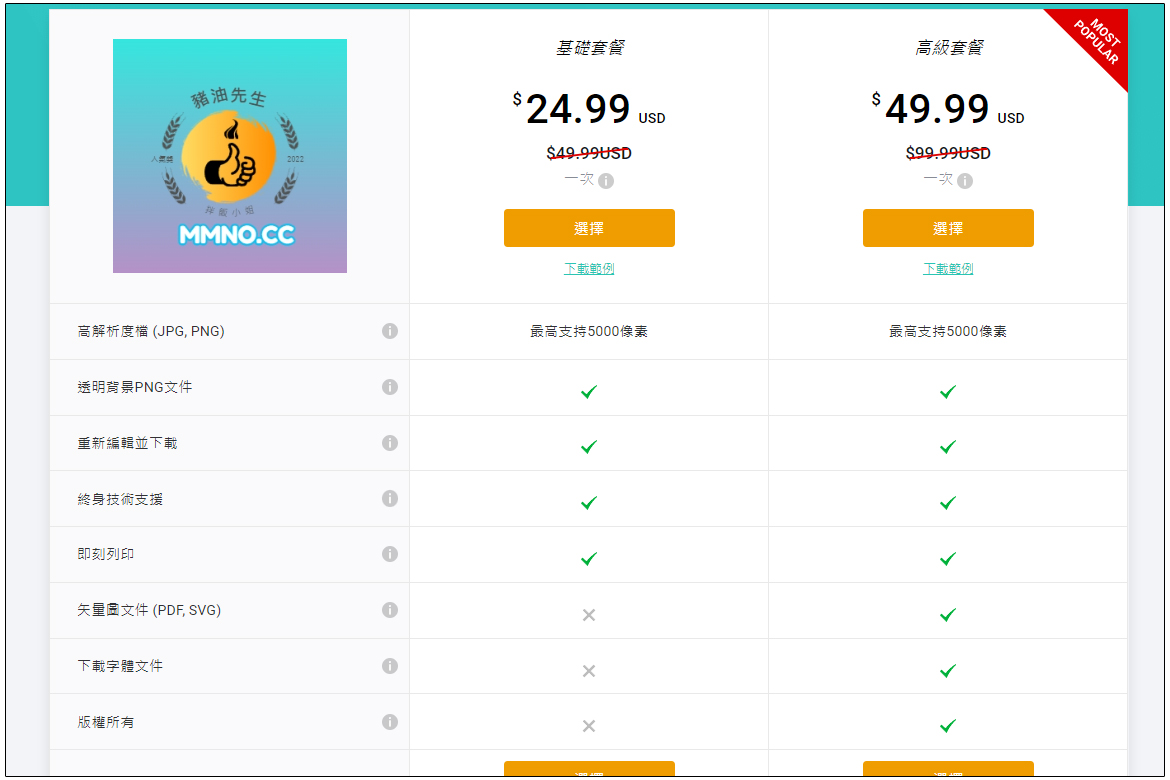Click info icon next to 一次 under $49.99
Viewport: 1170px width, 780px height.
point(965,181)
